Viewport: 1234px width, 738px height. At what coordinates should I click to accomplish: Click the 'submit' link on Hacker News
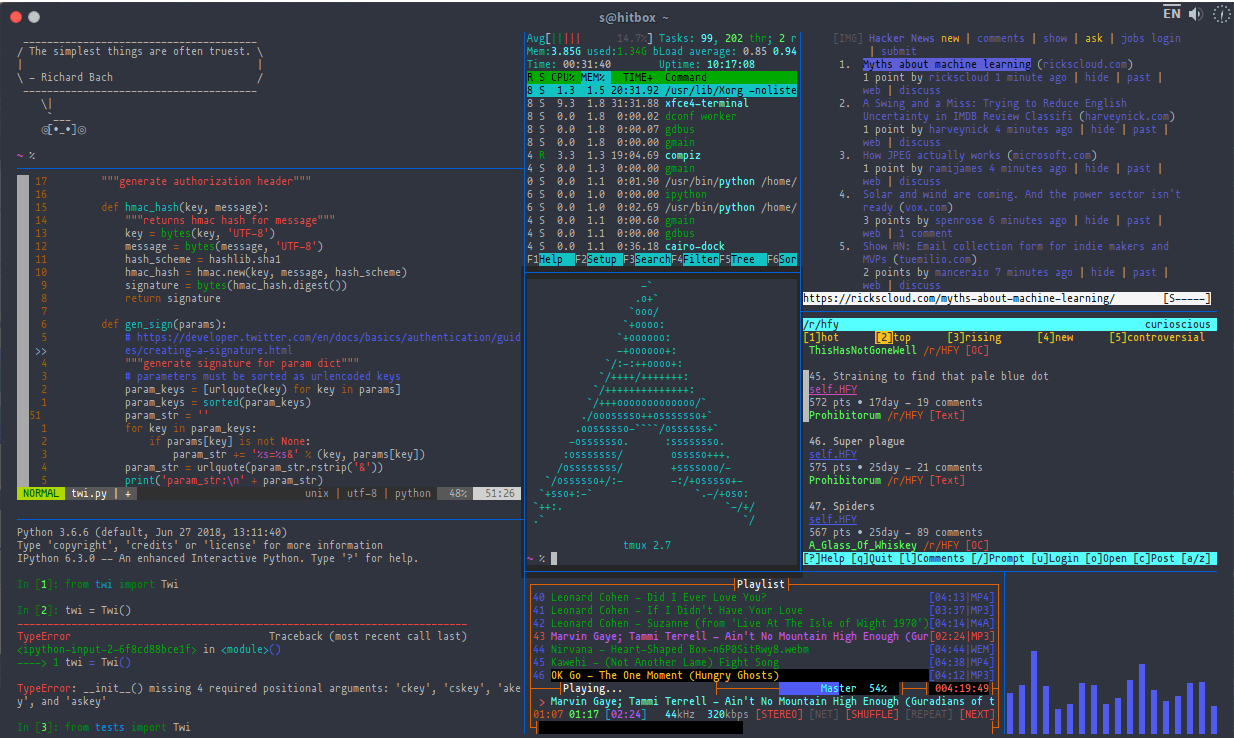[899, 52]
